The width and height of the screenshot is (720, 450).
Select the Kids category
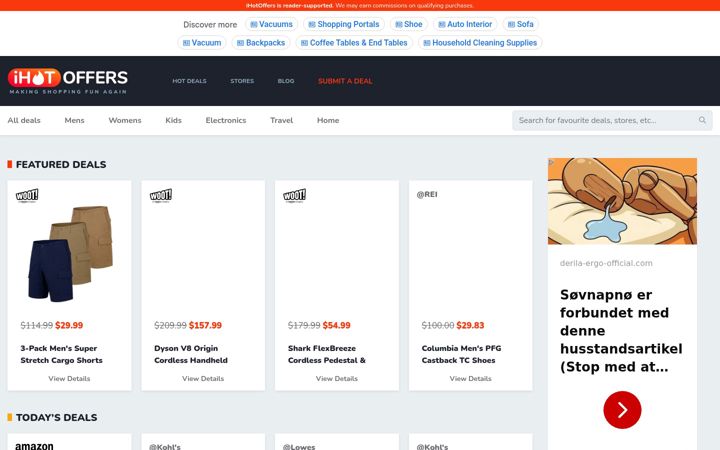[174, 120]
